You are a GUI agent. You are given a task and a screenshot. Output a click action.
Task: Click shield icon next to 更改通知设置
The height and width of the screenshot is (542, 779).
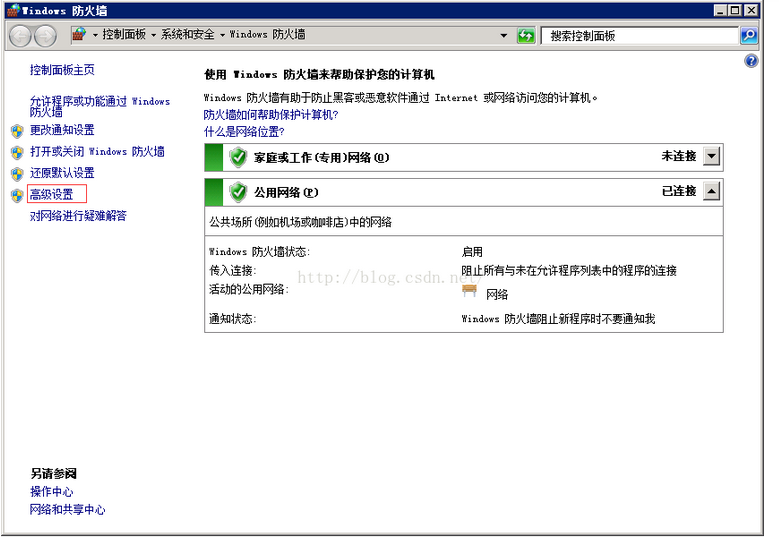point(17,131)
